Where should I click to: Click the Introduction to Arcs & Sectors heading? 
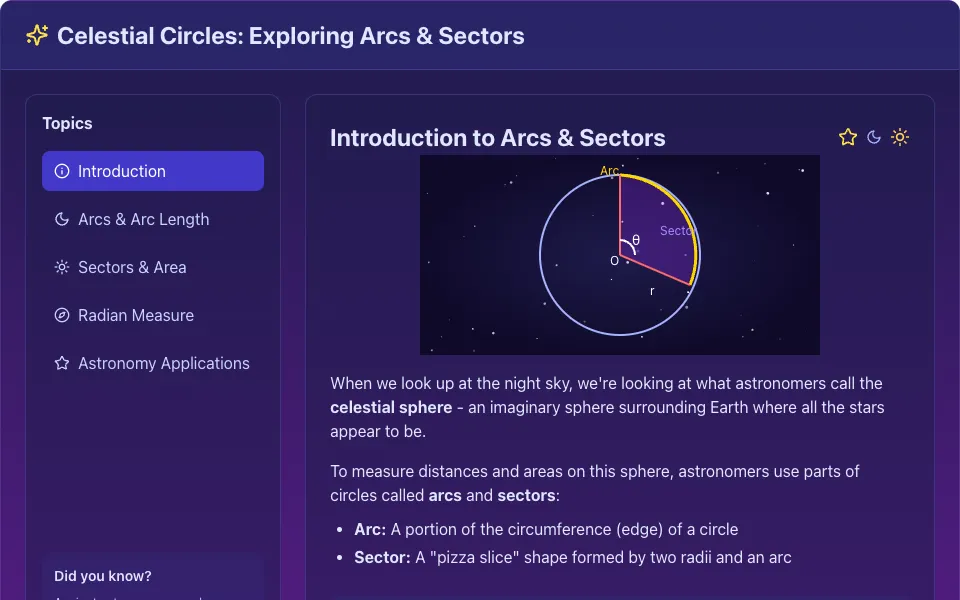click(x=498, y=138)
